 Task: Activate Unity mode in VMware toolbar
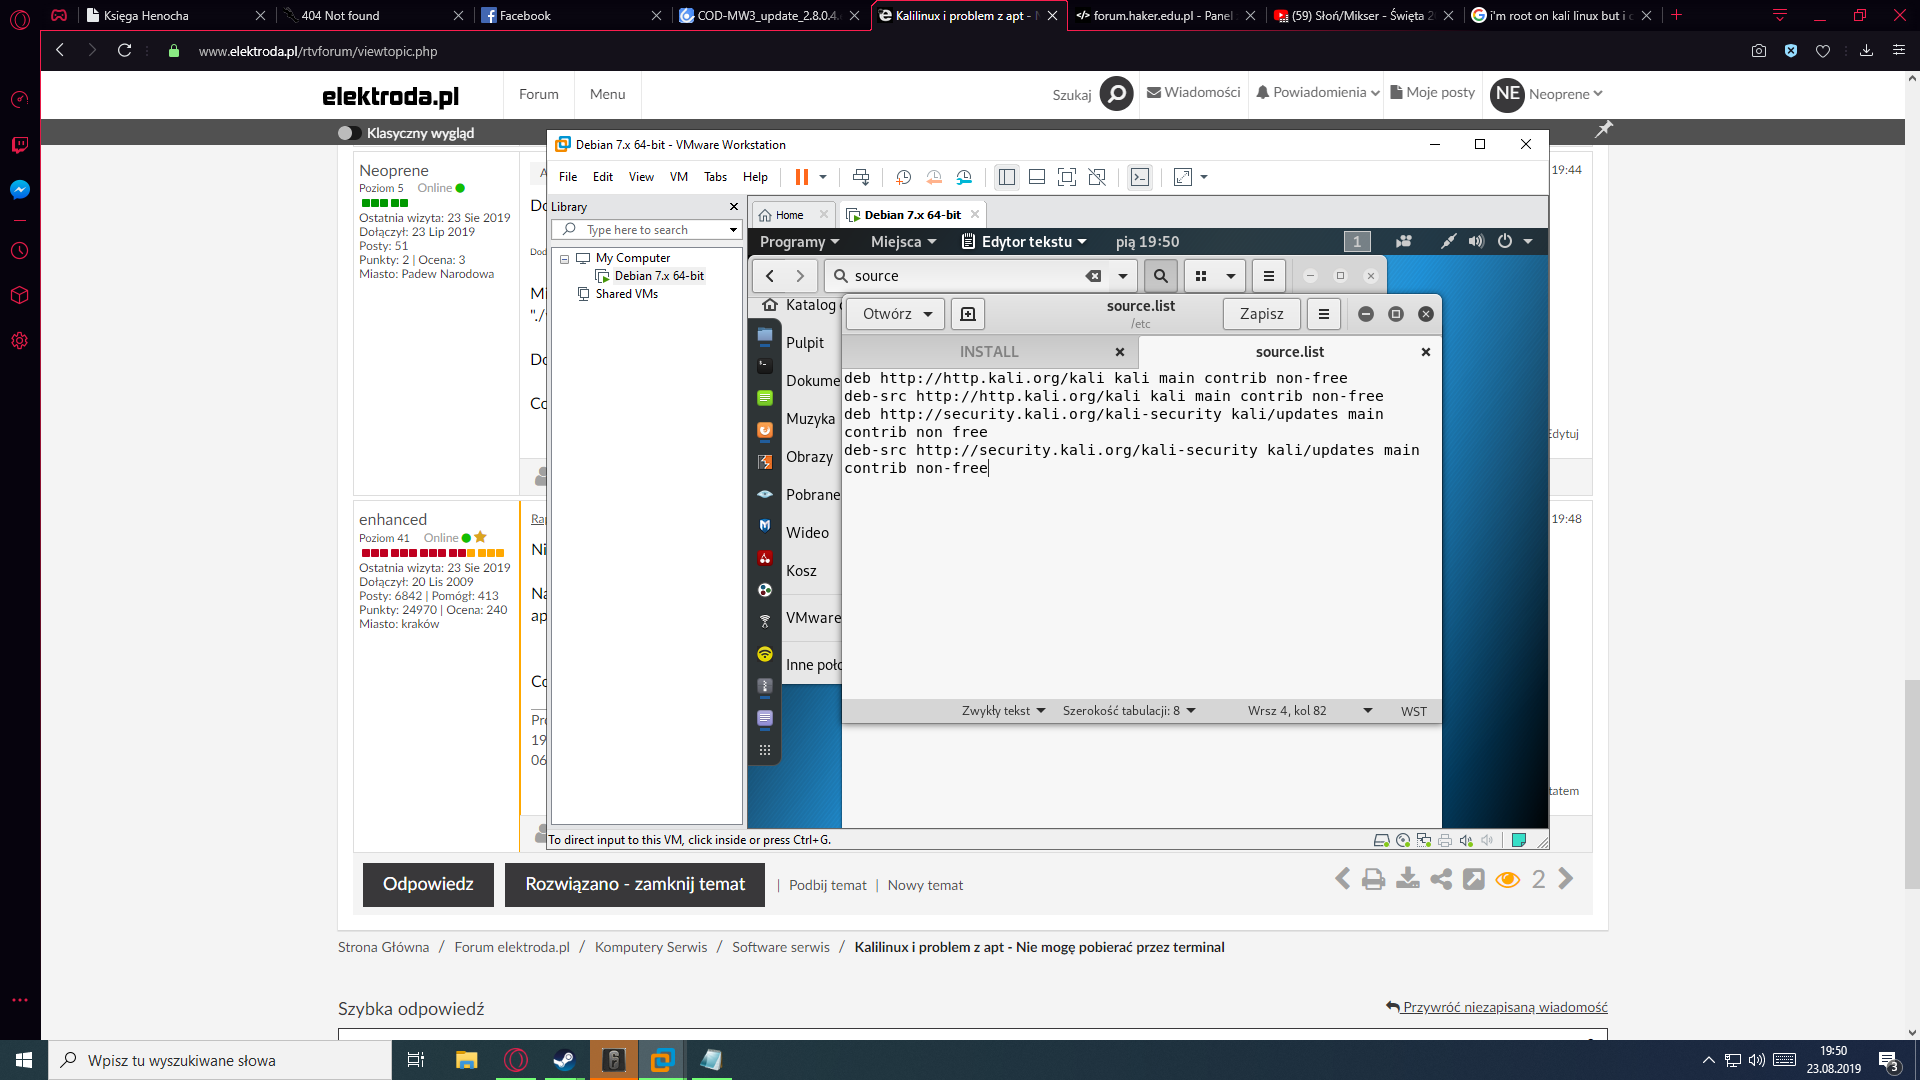[x=1097, y=177]
